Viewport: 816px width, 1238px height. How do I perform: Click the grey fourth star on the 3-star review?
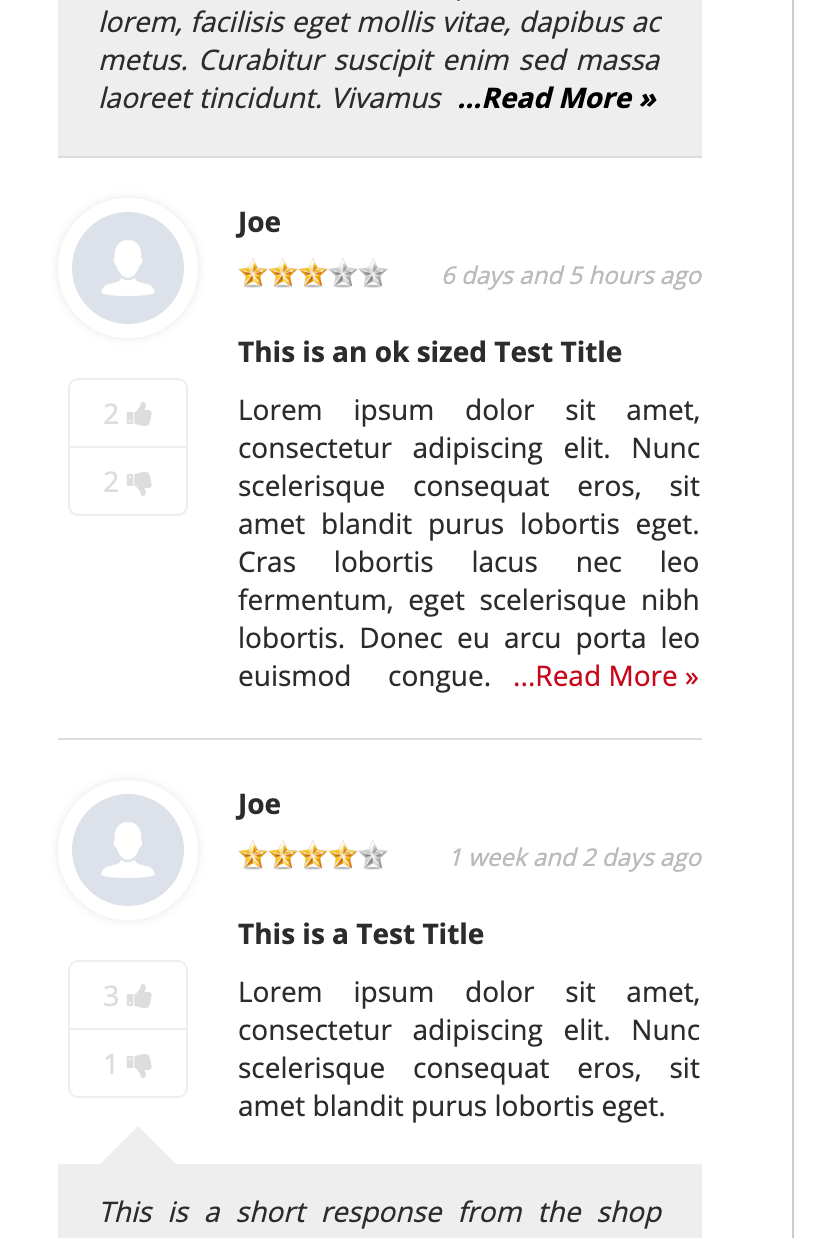pos(343,272)
